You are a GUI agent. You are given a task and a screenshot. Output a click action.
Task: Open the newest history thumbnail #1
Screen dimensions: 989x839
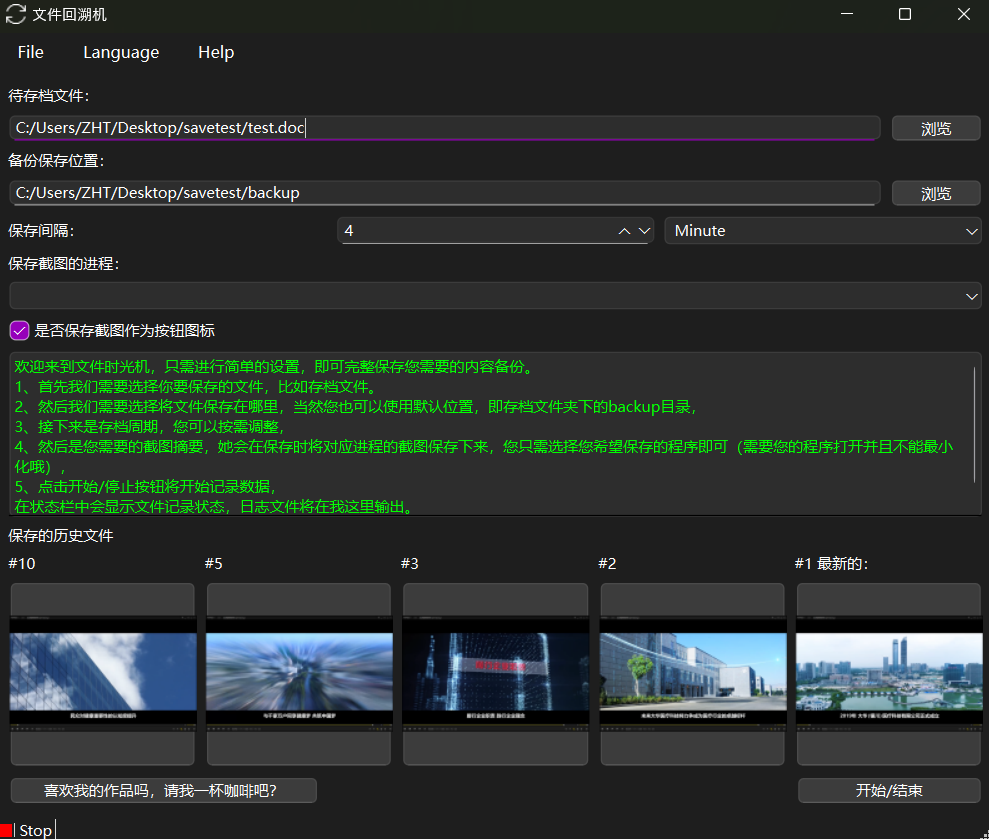click(889, 674)
